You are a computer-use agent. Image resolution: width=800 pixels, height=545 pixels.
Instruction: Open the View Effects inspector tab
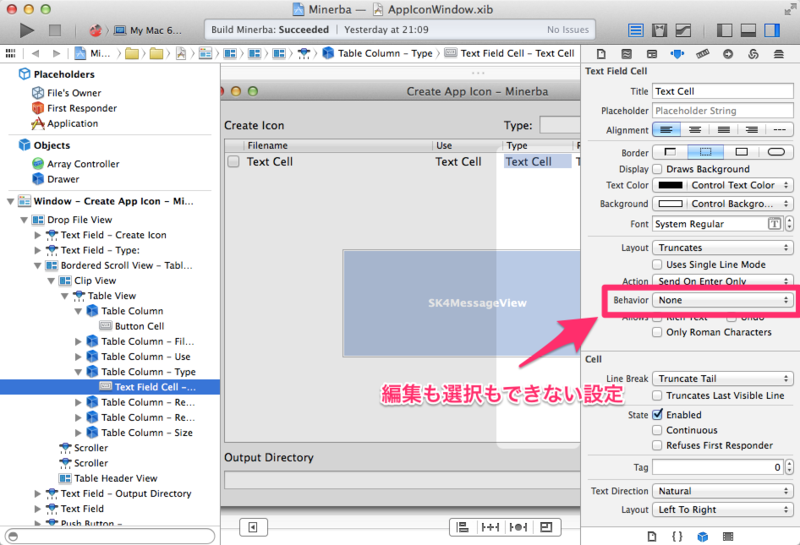[x=779, y=54]
